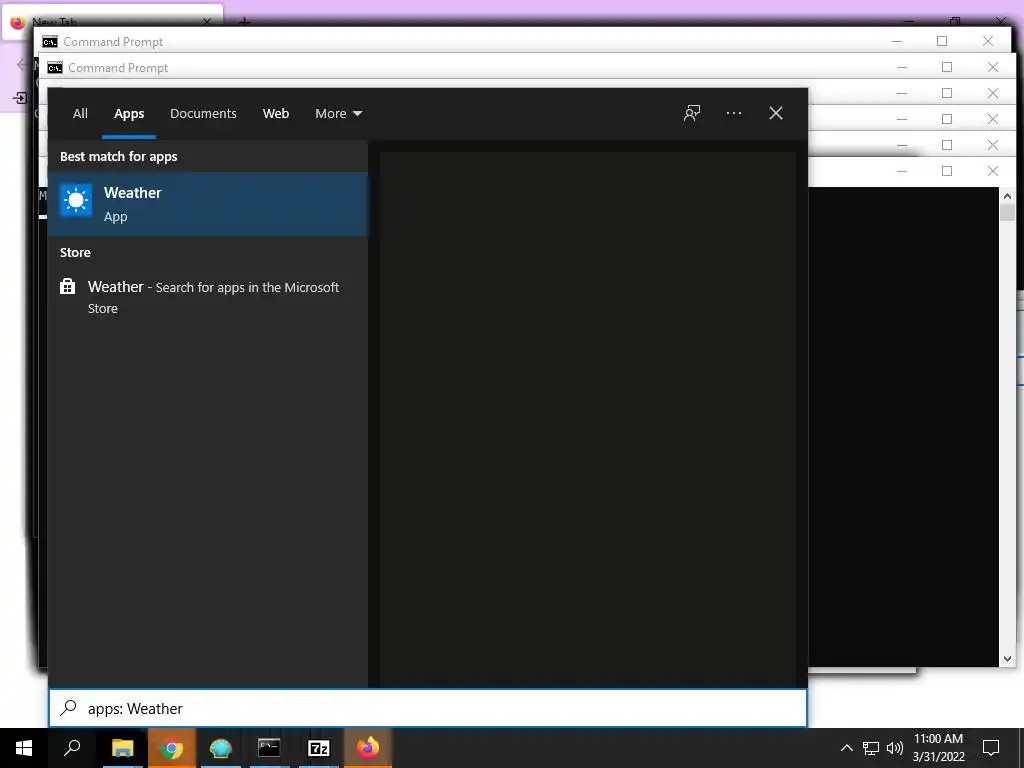The height and width of the screenshot is (768, 1024).
Task: Expand the More filters dropdown
Action: click(x=338, y=114)
